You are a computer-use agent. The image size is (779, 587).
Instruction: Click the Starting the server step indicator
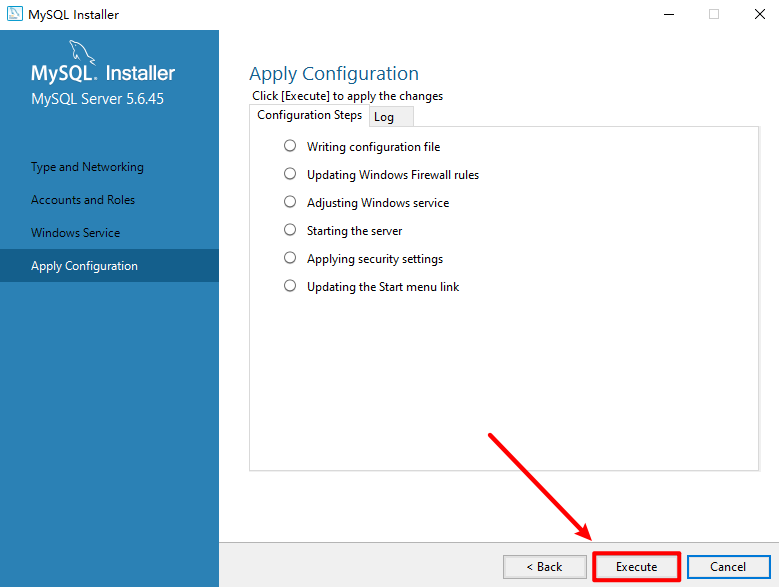coord(290,230)
